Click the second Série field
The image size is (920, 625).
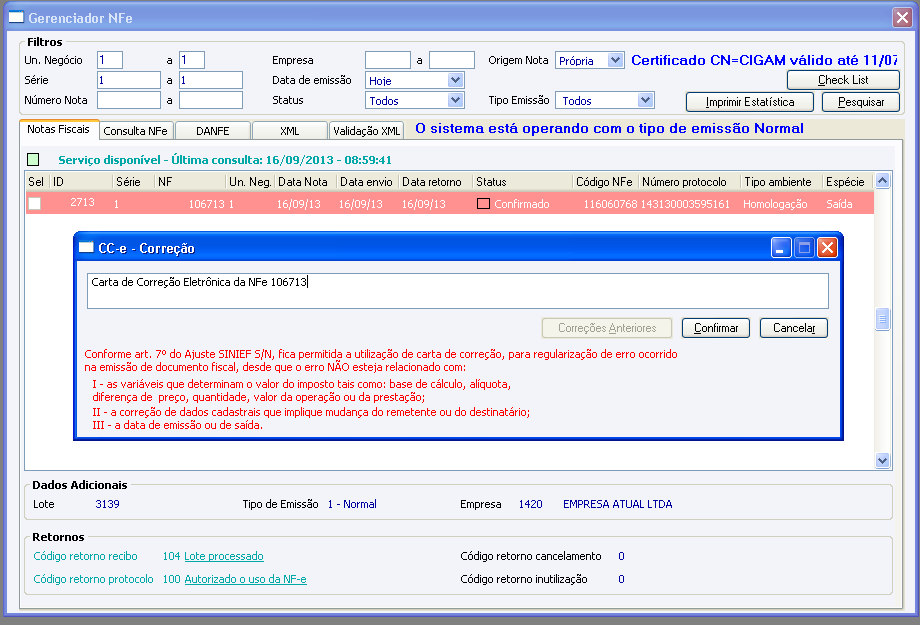[211, 80]
